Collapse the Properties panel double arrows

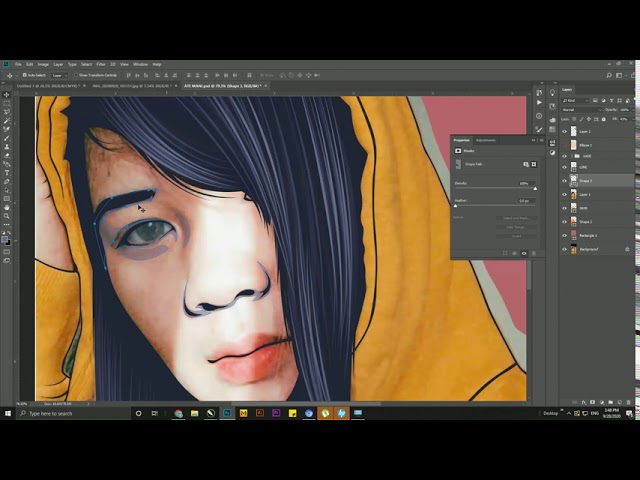(x=533, y=140)
